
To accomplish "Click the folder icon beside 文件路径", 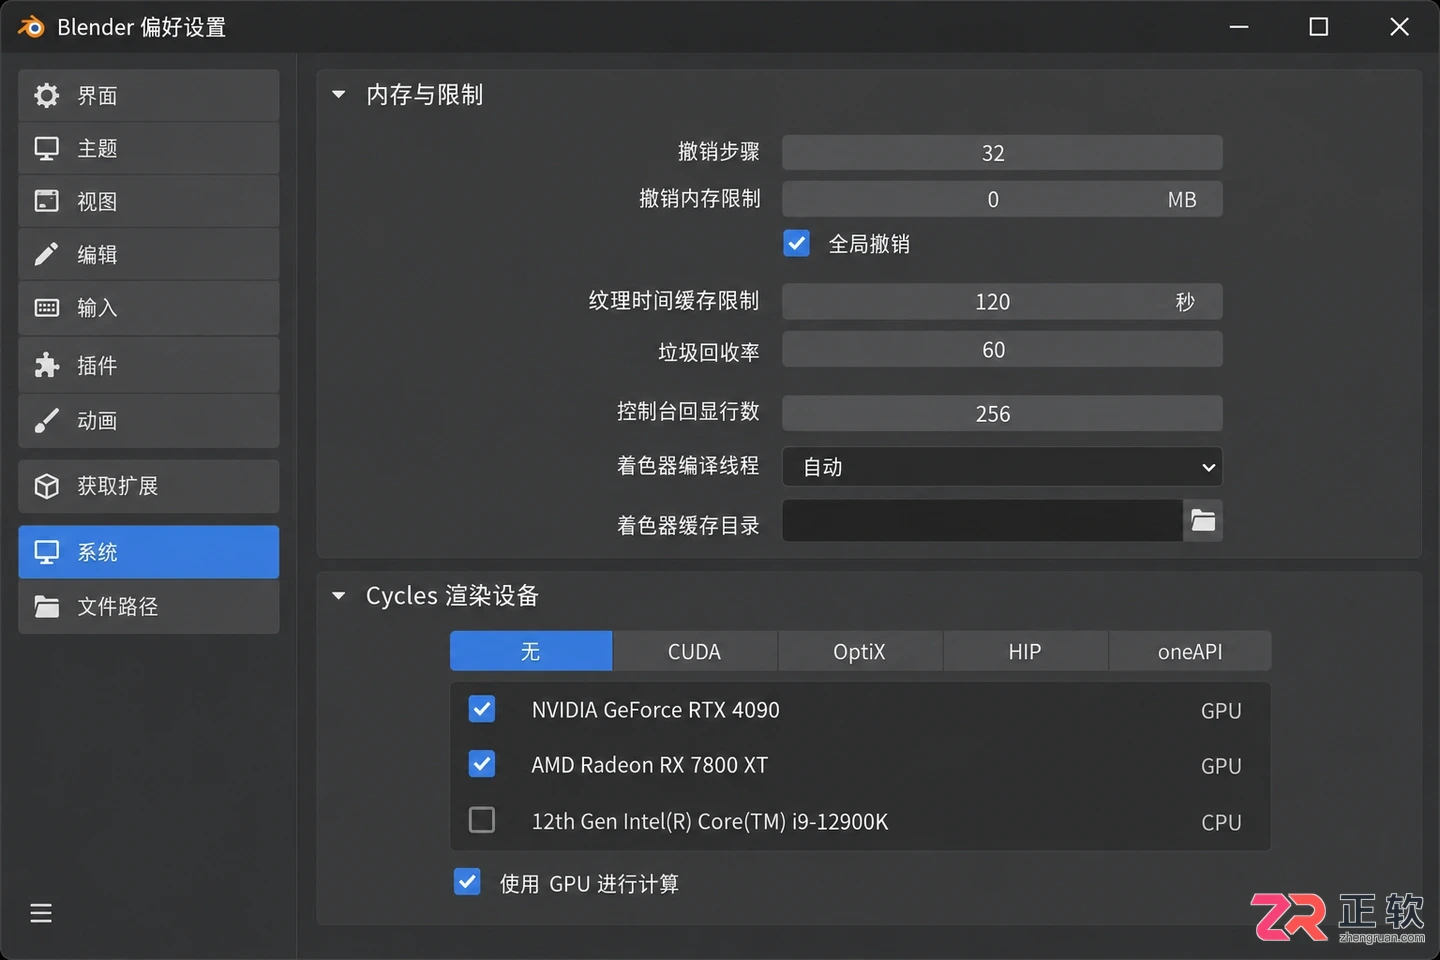I will (46, 606).
